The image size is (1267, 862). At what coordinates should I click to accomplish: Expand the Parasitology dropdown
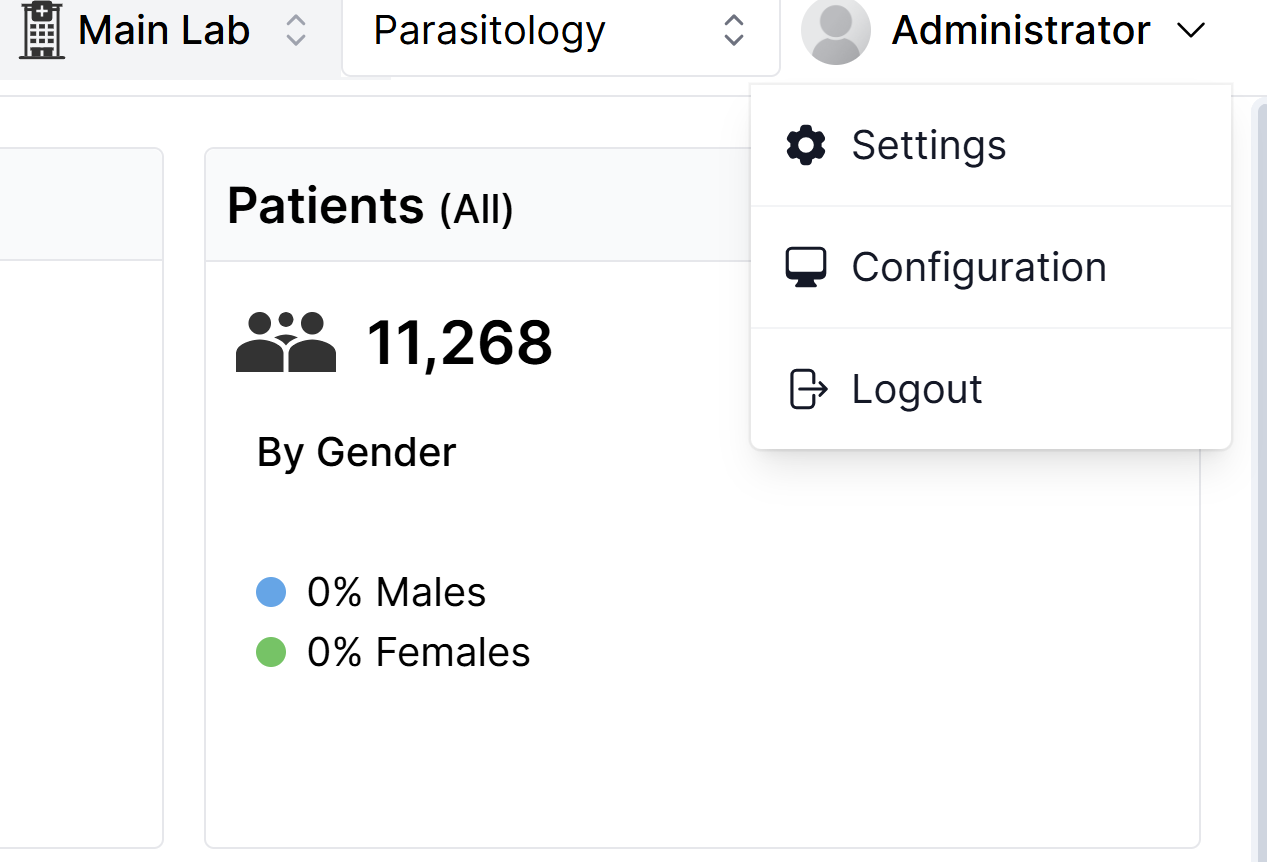point(733,30)
